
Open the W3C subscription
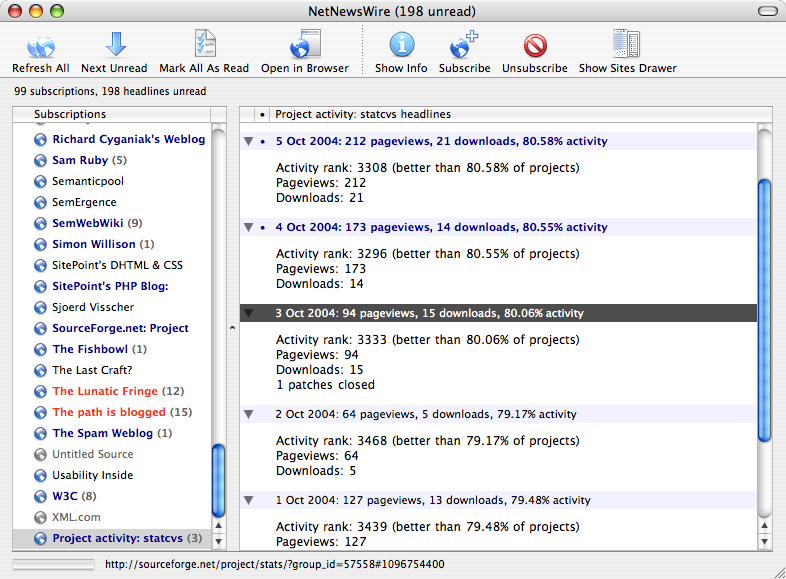(x=66, y=496)
